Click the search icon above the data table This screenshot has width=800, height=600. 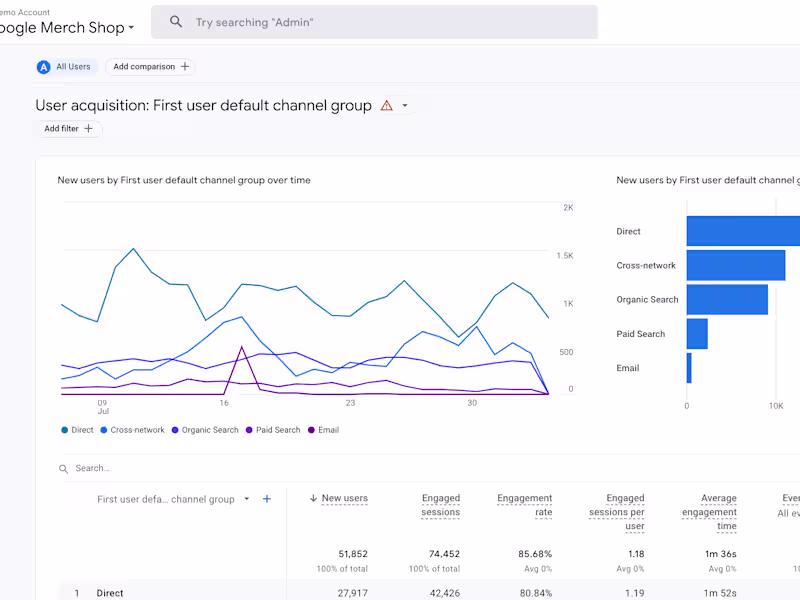[62, 468]
